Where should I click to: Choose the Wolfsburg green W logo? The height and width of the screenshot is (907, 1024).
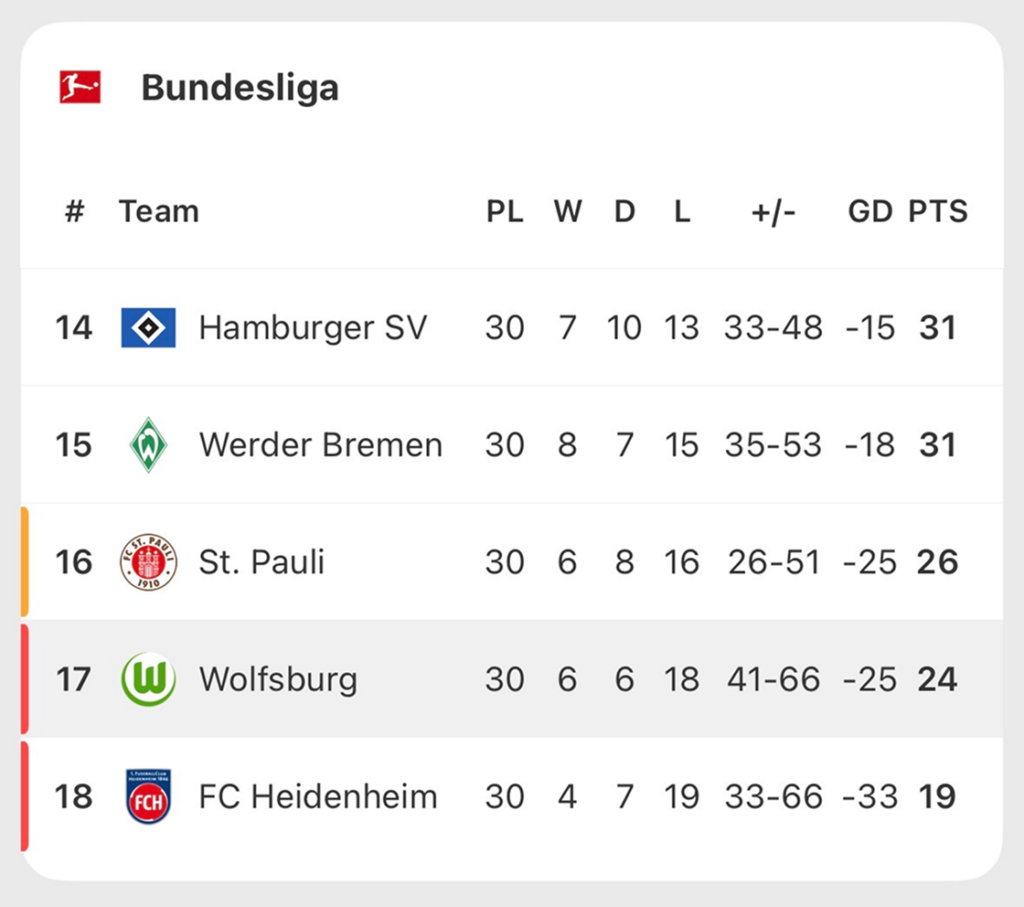click(x=148, y=679)
